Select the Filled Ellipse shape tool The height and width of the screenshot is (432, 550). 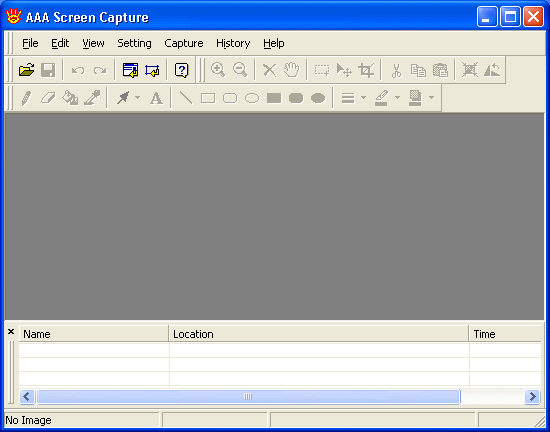pyautogui.click(x=318, y=98)
